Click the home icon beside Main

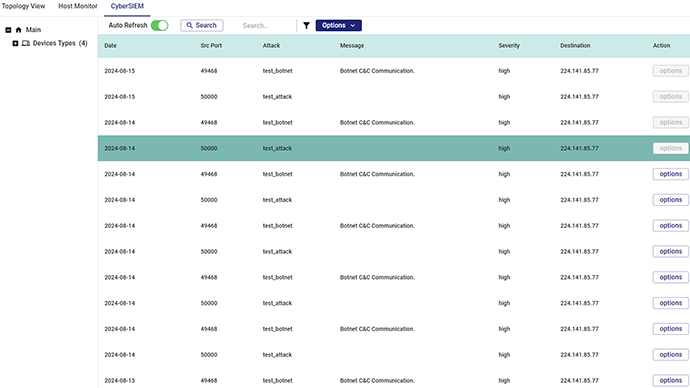18,30
